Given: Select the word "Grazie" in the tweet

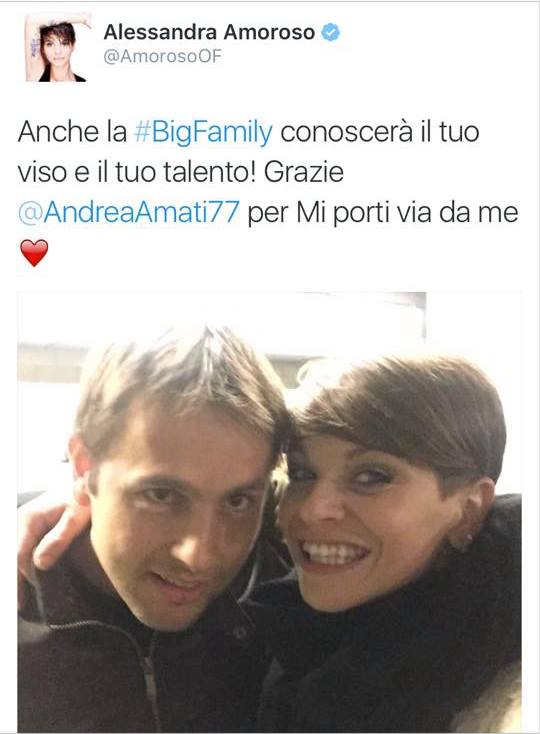Looking at the screenshot, I should click(x=304, y=172).
